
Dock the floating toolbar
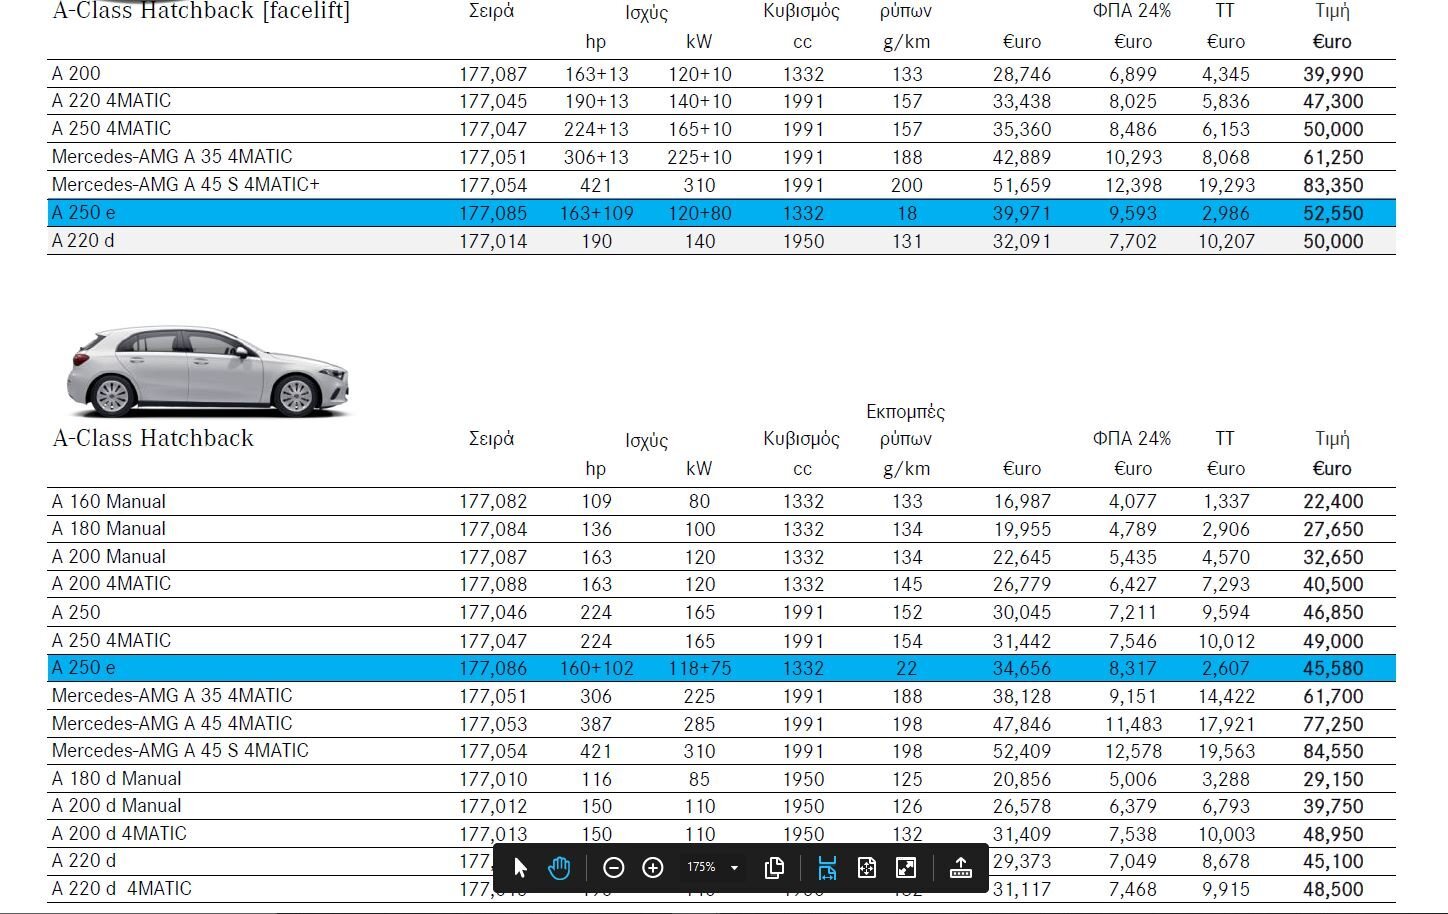961,868
